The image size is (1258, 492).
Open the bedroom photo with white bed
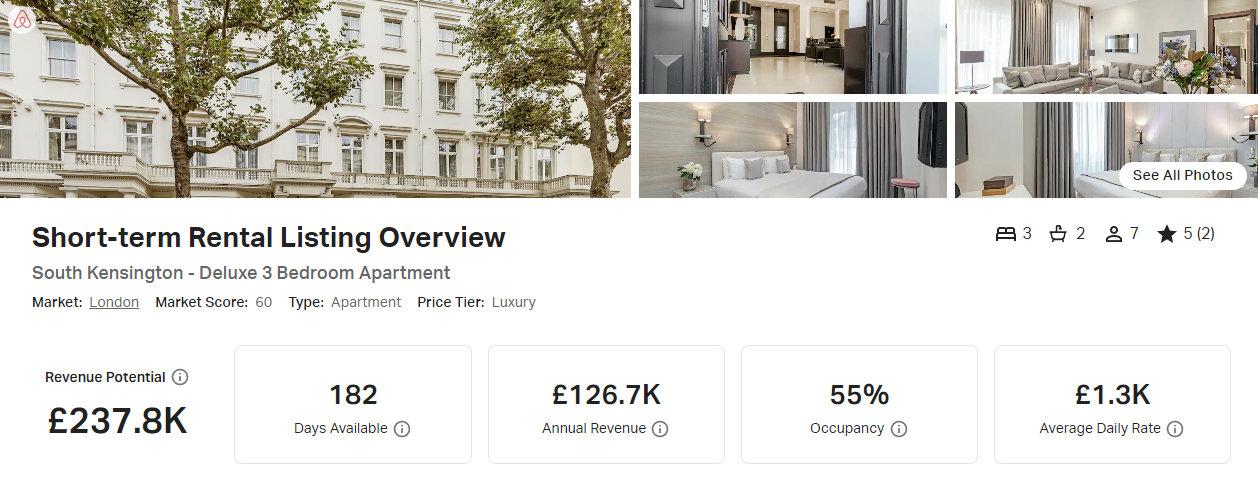click(793, 150)
